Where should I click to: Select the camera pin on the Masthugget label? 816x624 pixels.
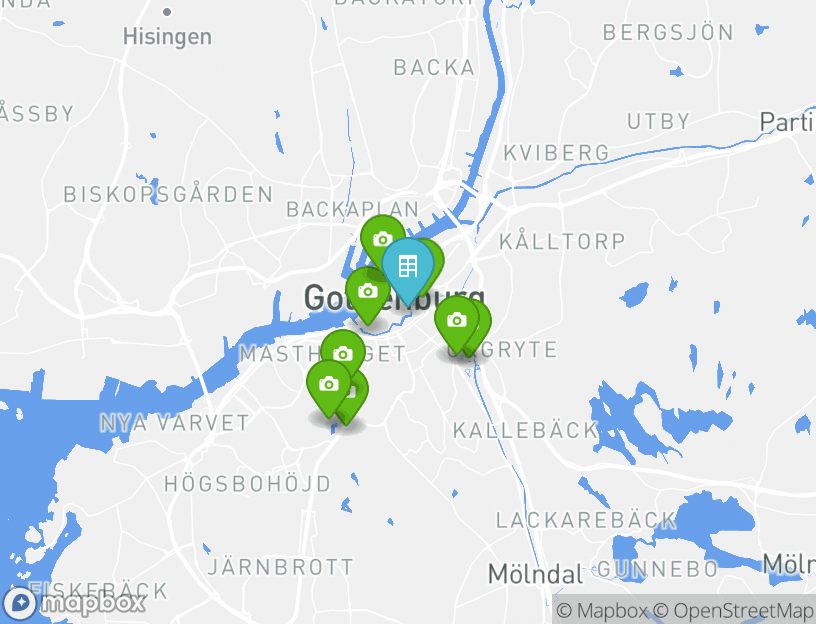click(x=343, y=352)
